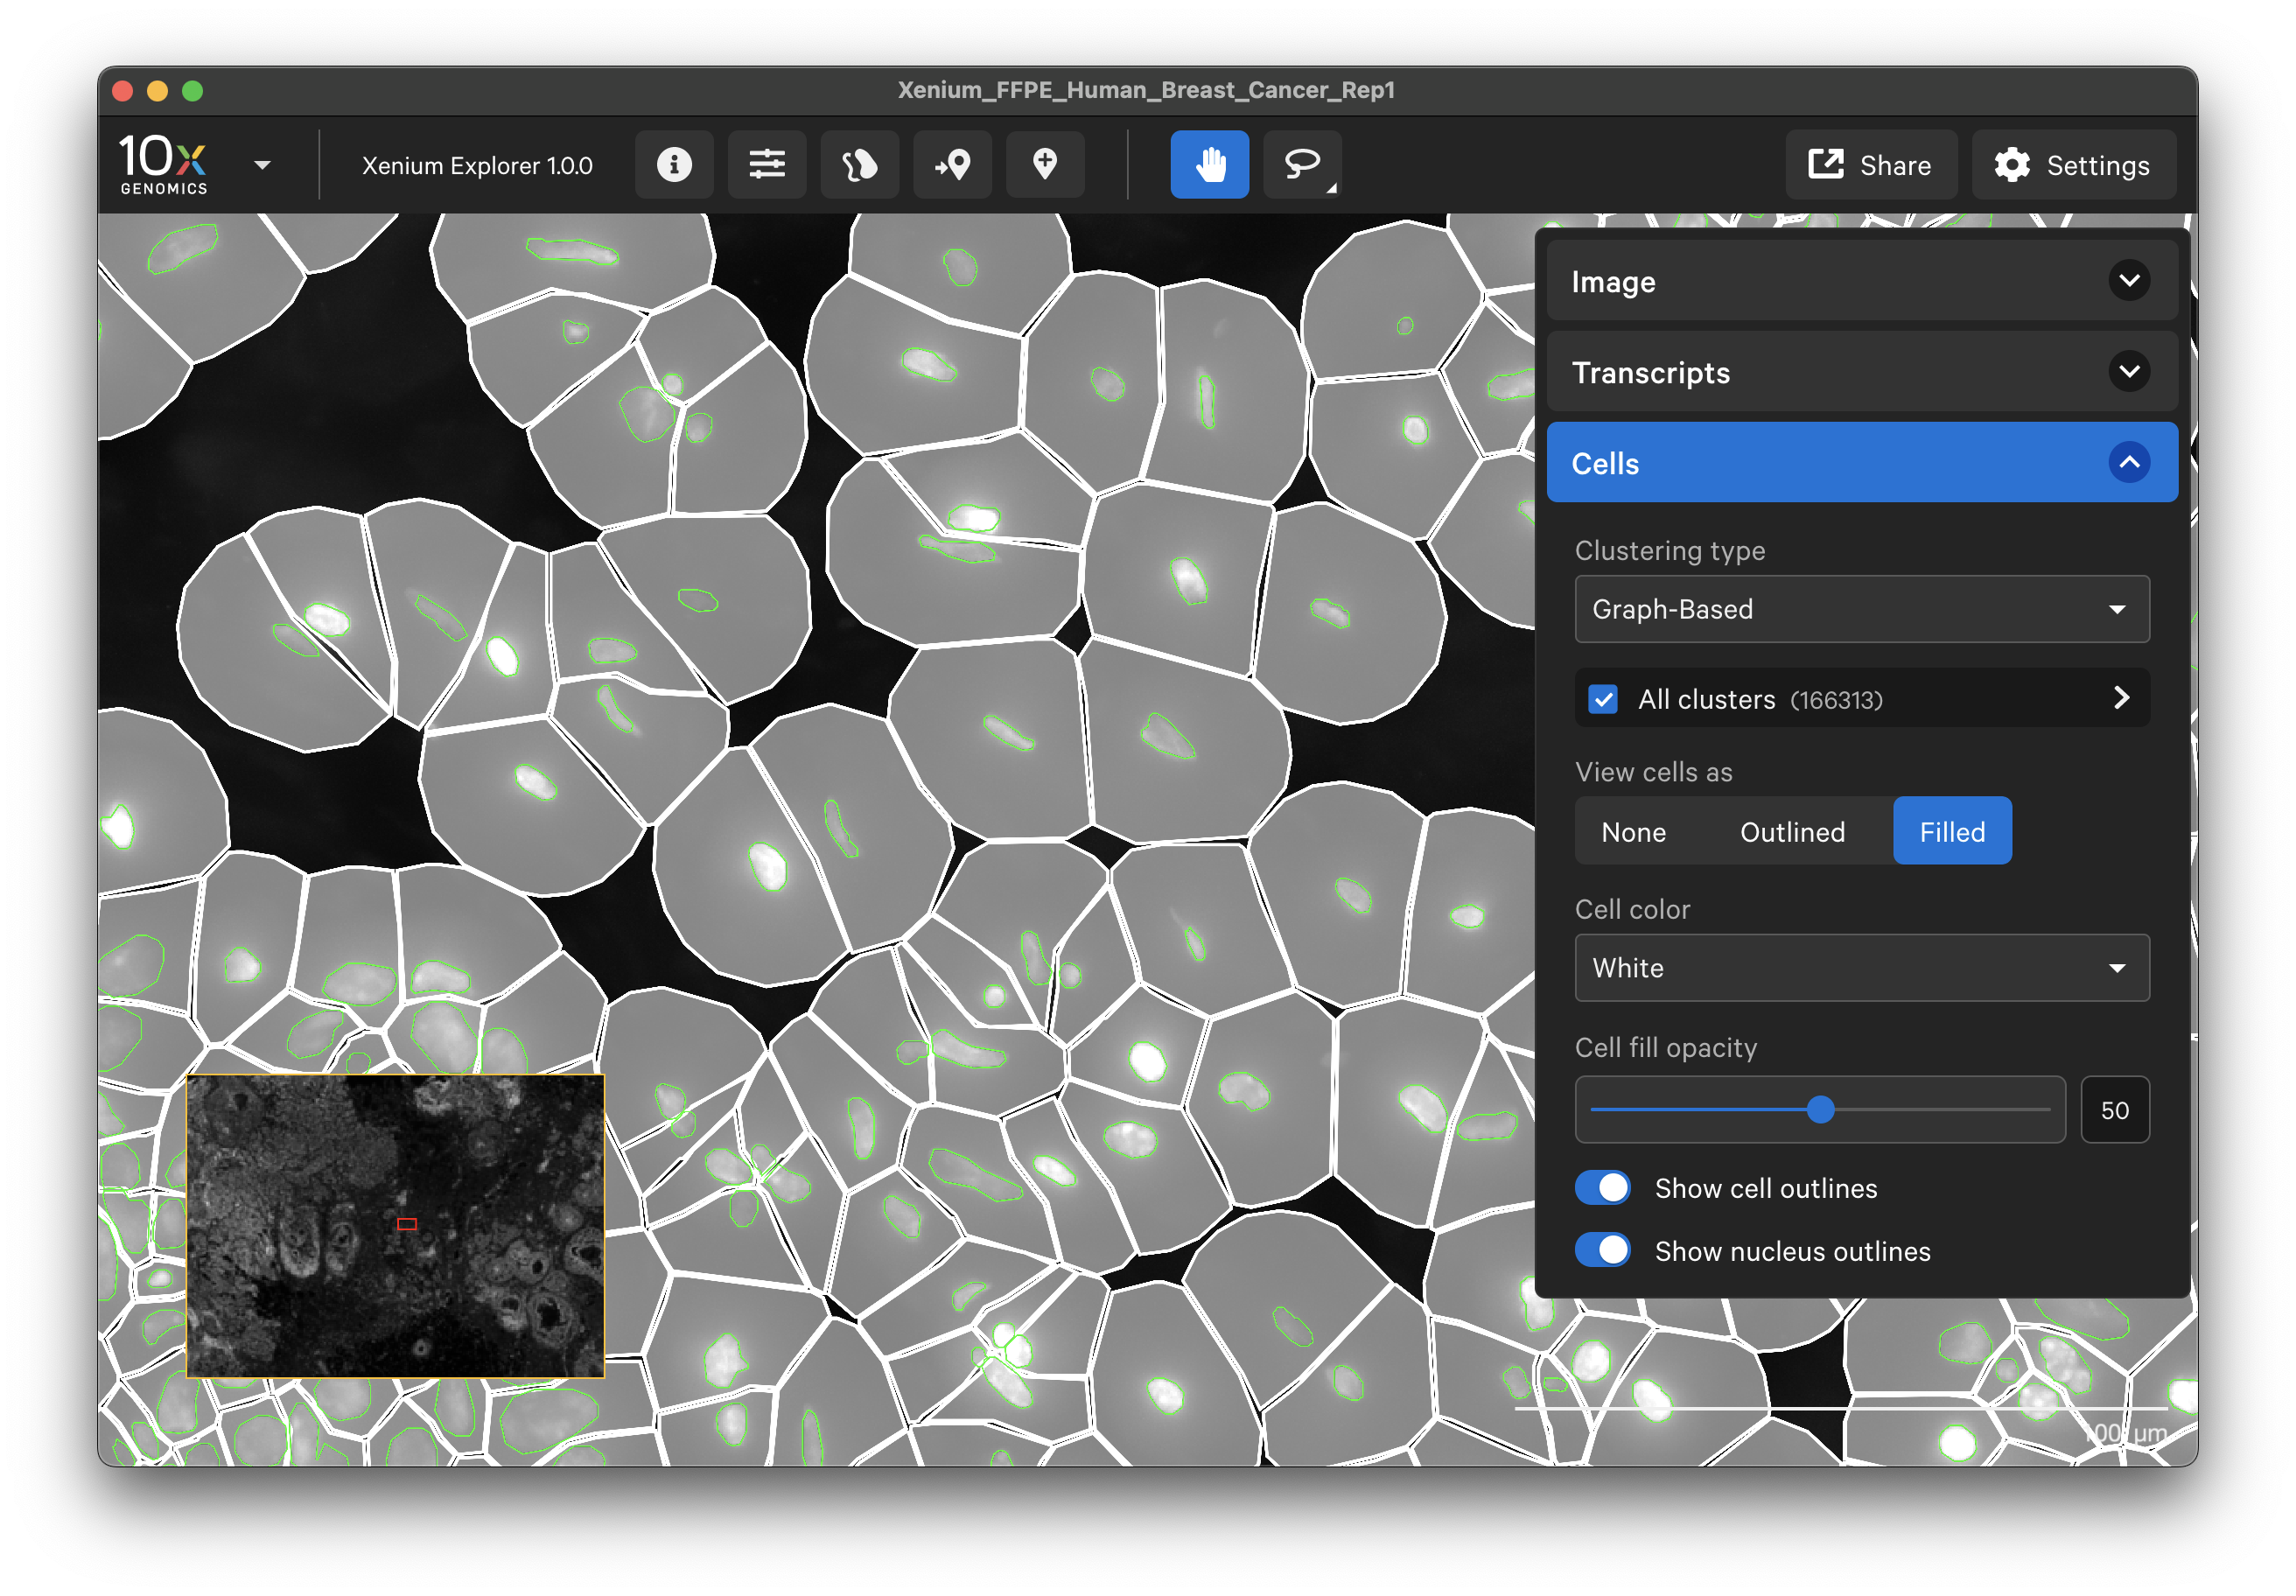2296x1596 pixels.
Task: Click the cell groups toolbar icon
Action: 859,164
